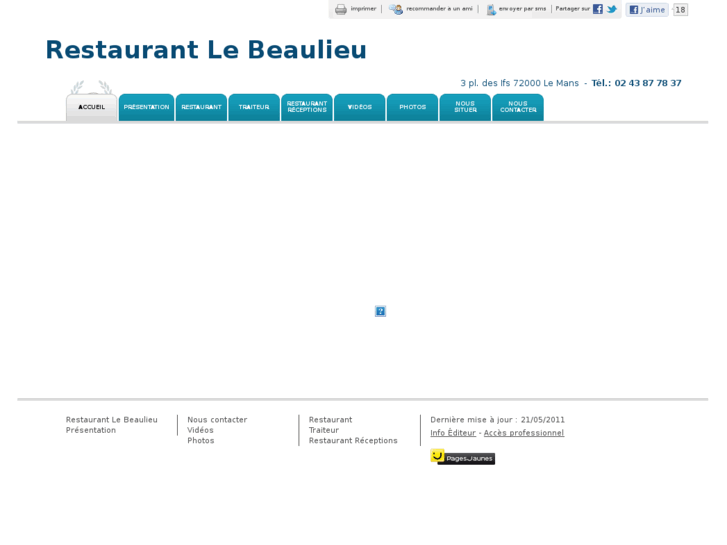The width and height of the screenshot is (727, 545).
Task: Click the send by SMS phone icon
Action: tap(491, 9)
